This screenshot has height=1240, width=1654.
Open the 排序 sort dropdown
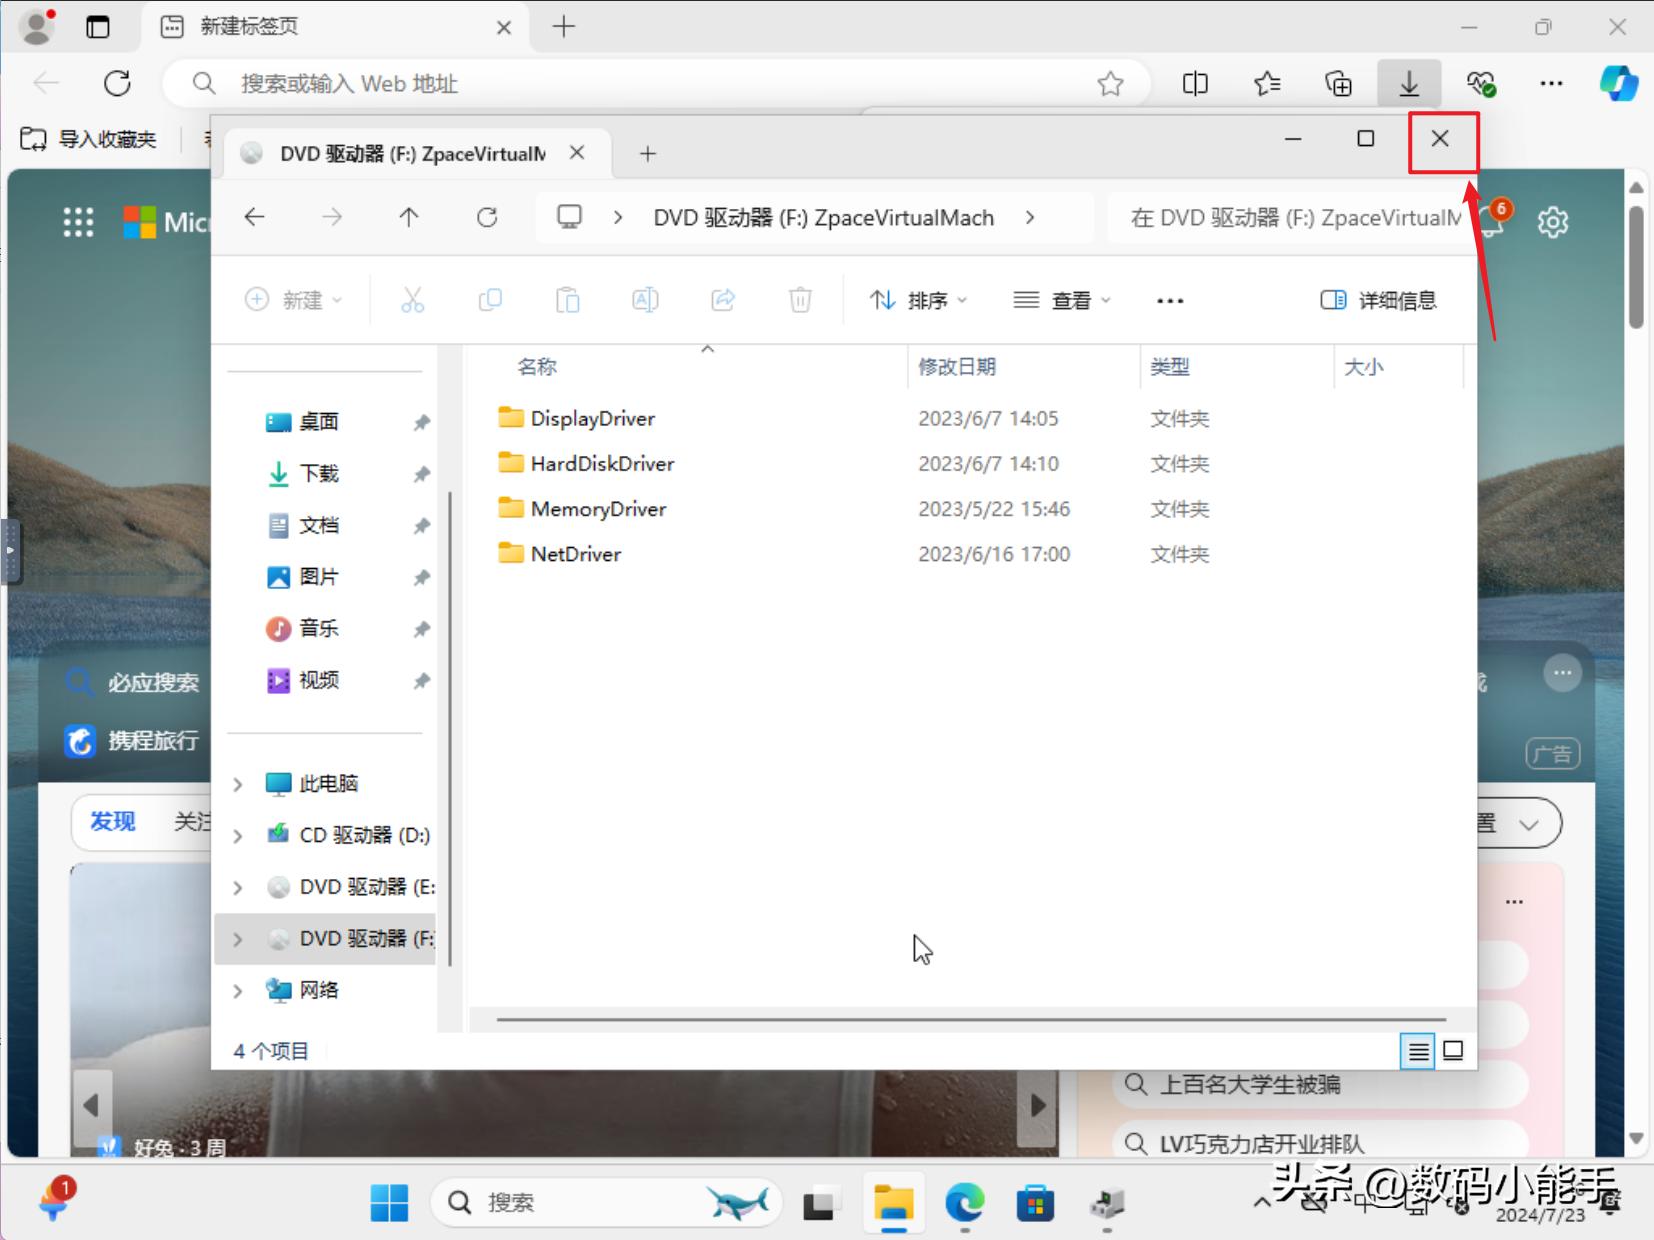pyautogui.click(x=918, y=300)
